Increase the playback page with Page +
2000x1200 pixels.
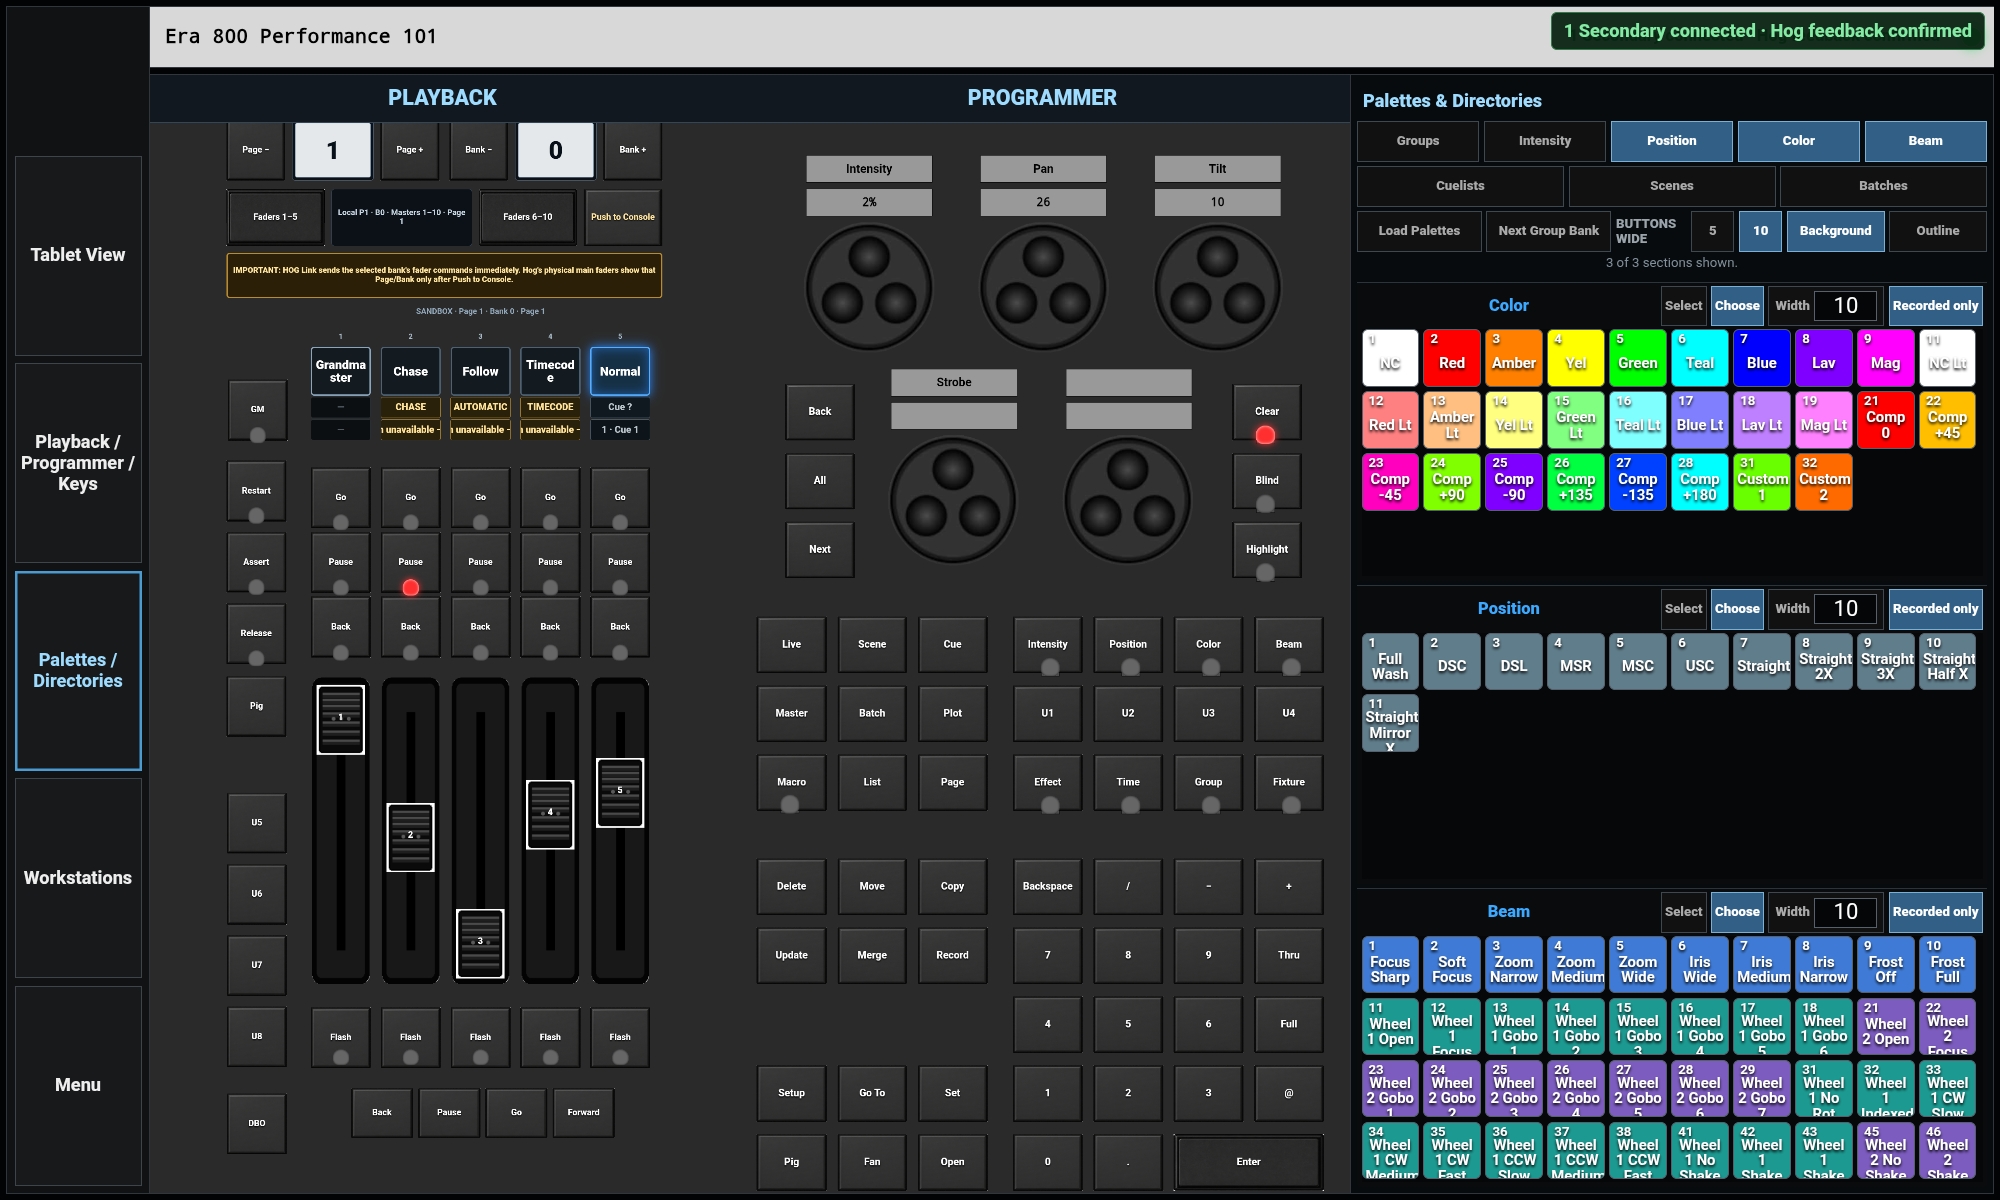pyautogui.click(x=410, y=150)
